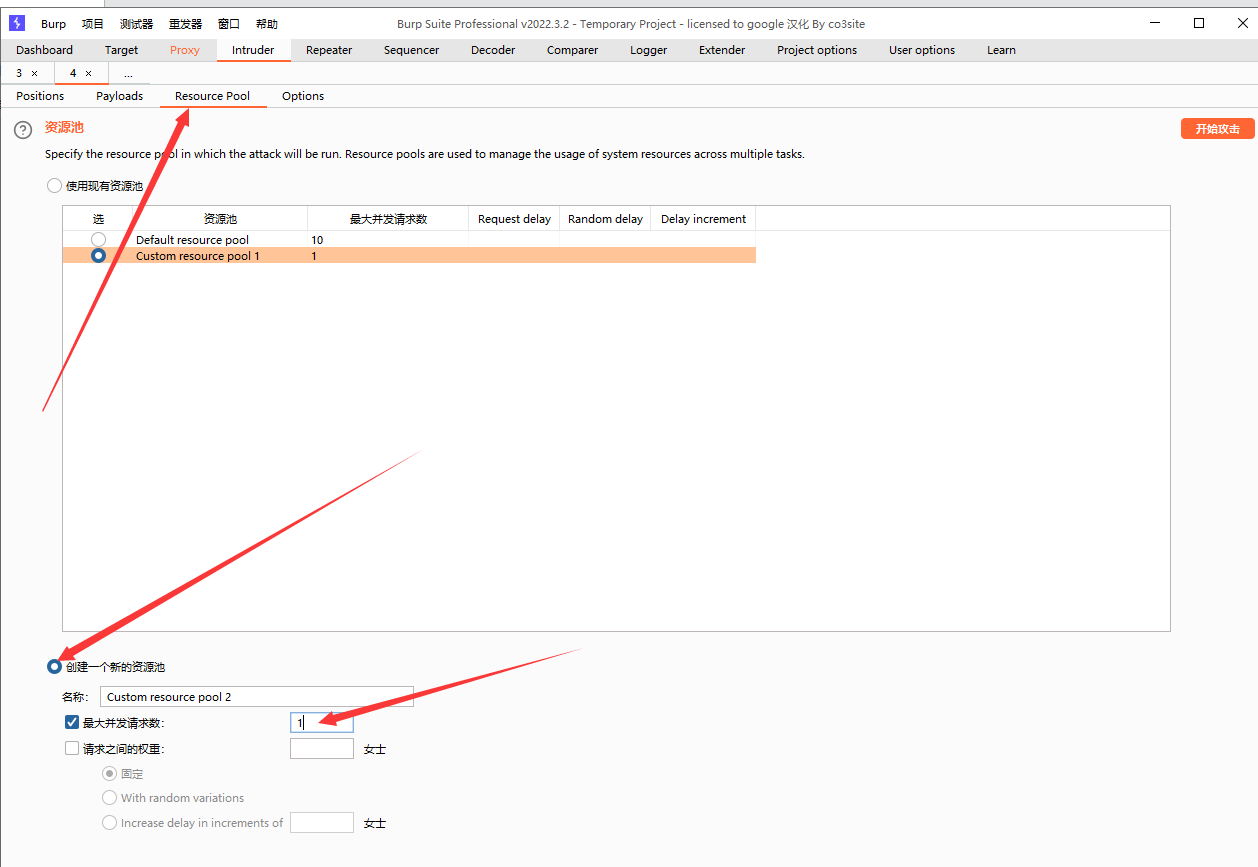Click the Delay increment column header
Screen dimensions: 1258x867
tap(703, 219)
